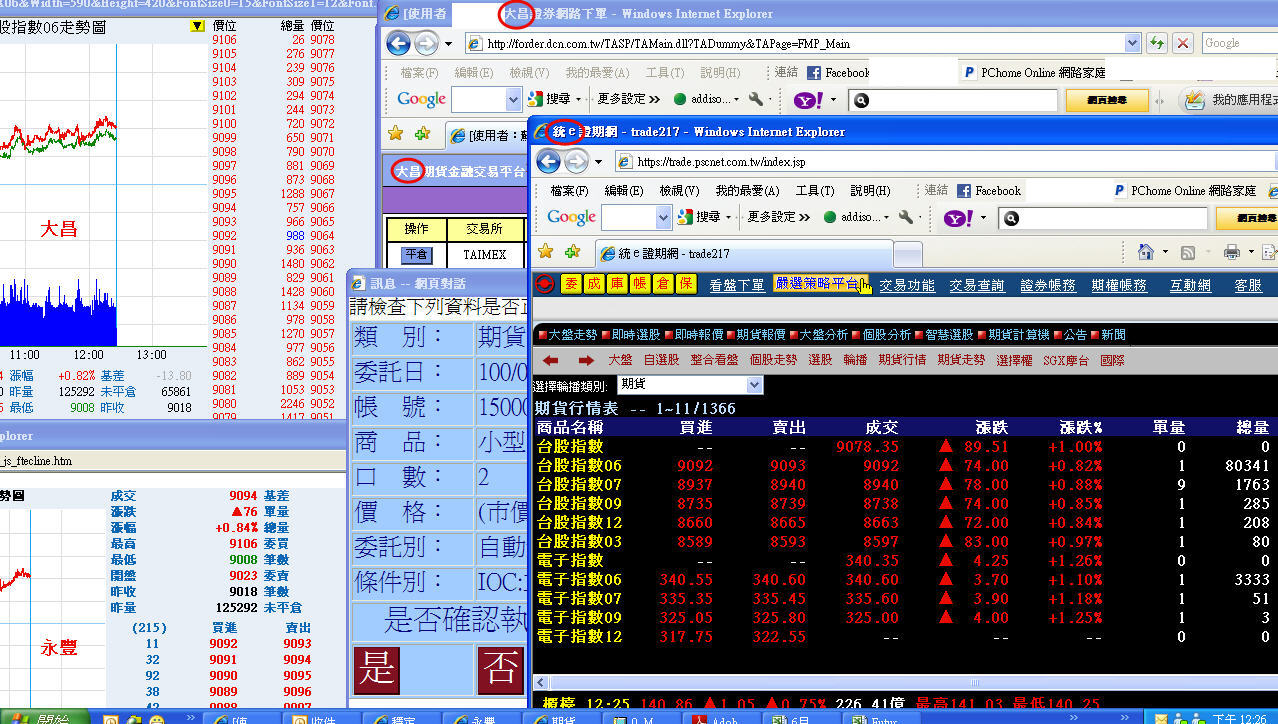Open the 編輯(E) menu in the trade217 window

624,191
